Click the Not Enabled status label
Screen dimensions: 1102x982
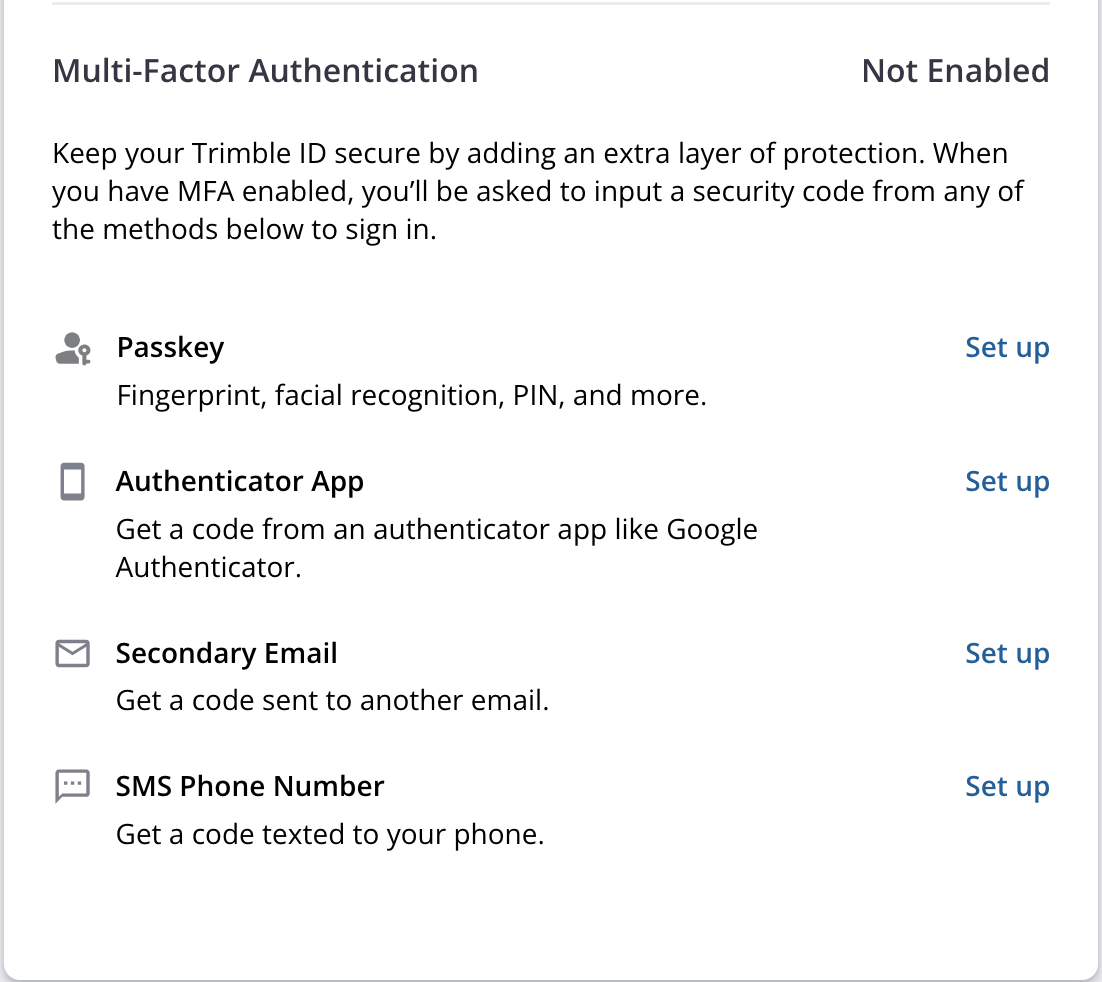tap(955, 71)
